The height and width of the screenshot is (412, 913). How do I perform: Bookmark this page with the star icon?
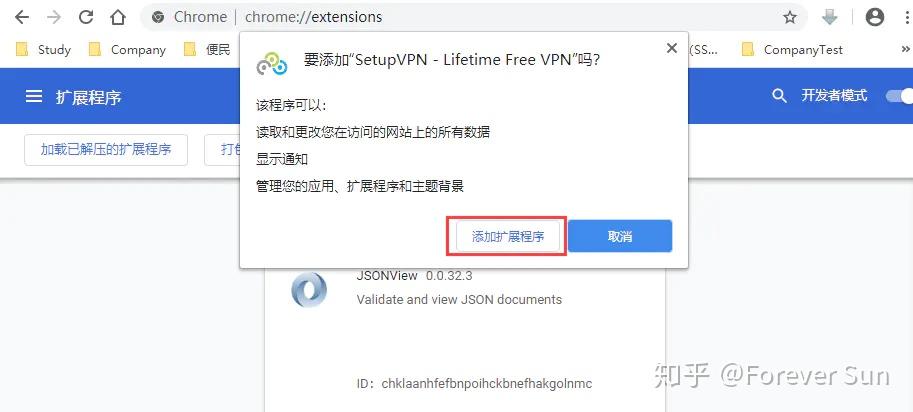tap(790, 17)
